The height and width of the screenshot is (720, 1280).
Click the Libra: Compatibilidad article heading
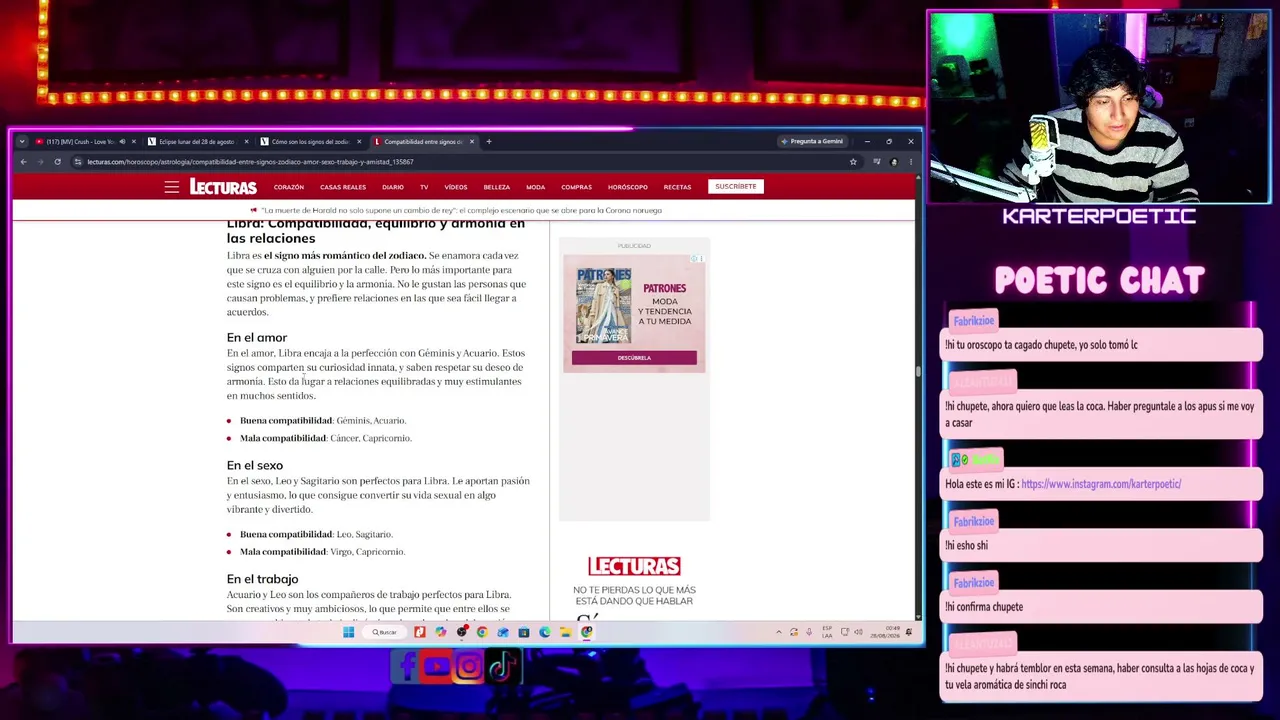(376, 231)
